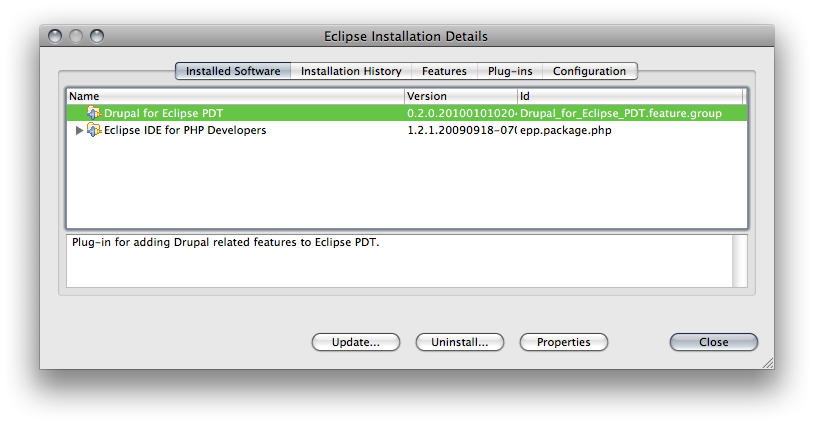This screenshot has height=424, width=814.
Task: Go to the Configuration tab
Action: click(589, 71)
